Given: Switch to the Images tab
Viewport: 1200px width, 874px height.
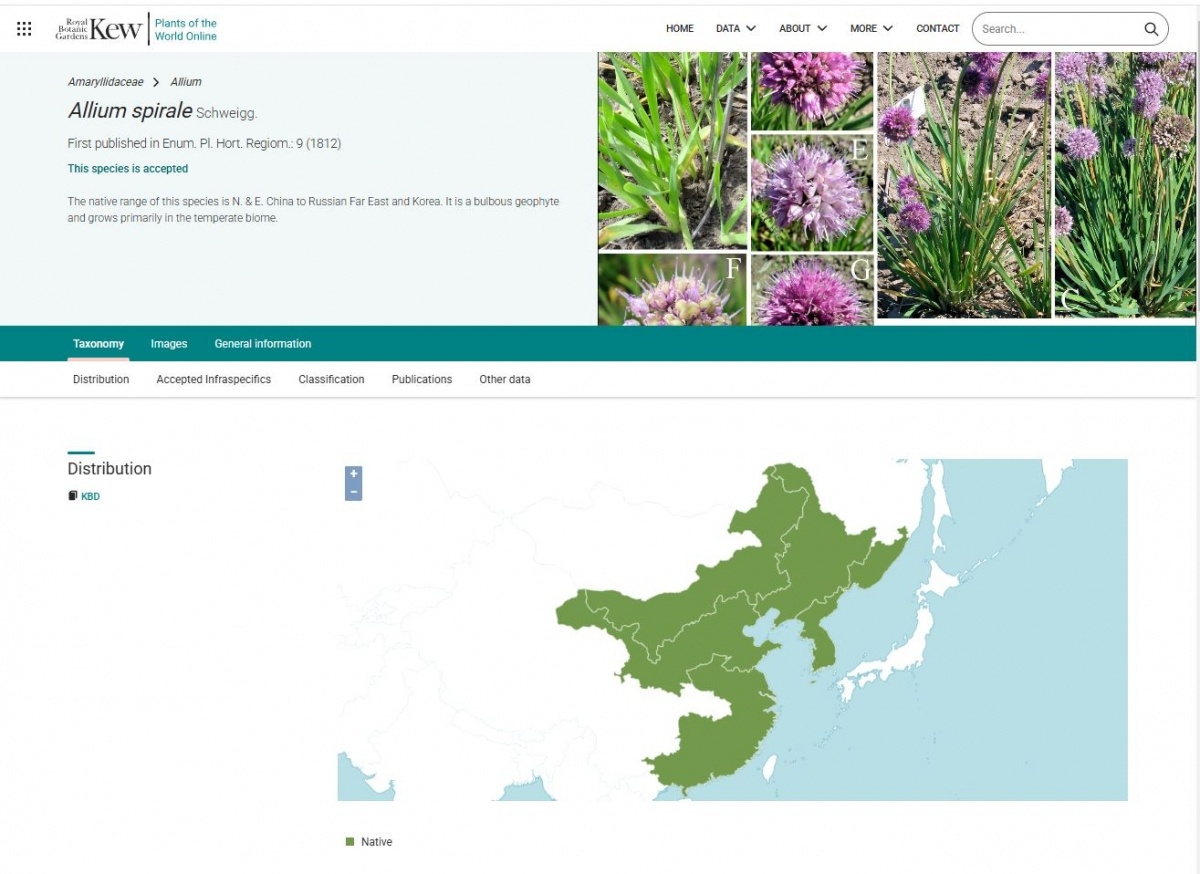Looking at the screenshot, I should click(x=169, y=344).
